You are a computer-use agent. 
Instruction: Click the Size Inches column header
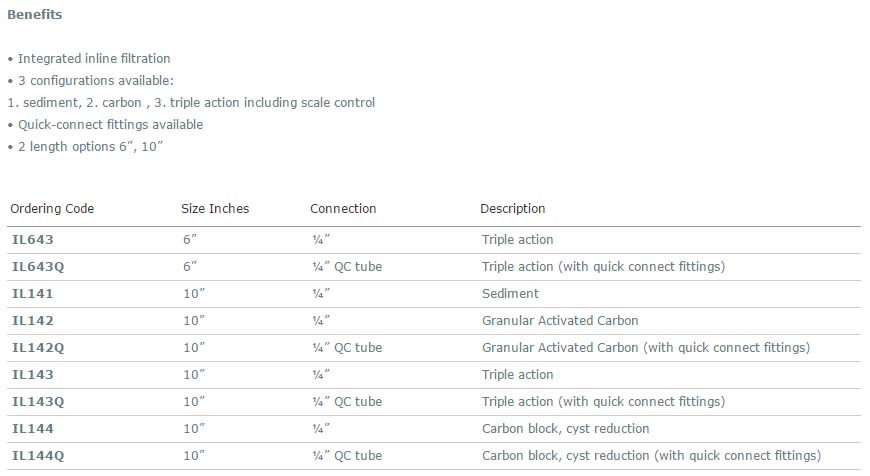coord(215,209)
